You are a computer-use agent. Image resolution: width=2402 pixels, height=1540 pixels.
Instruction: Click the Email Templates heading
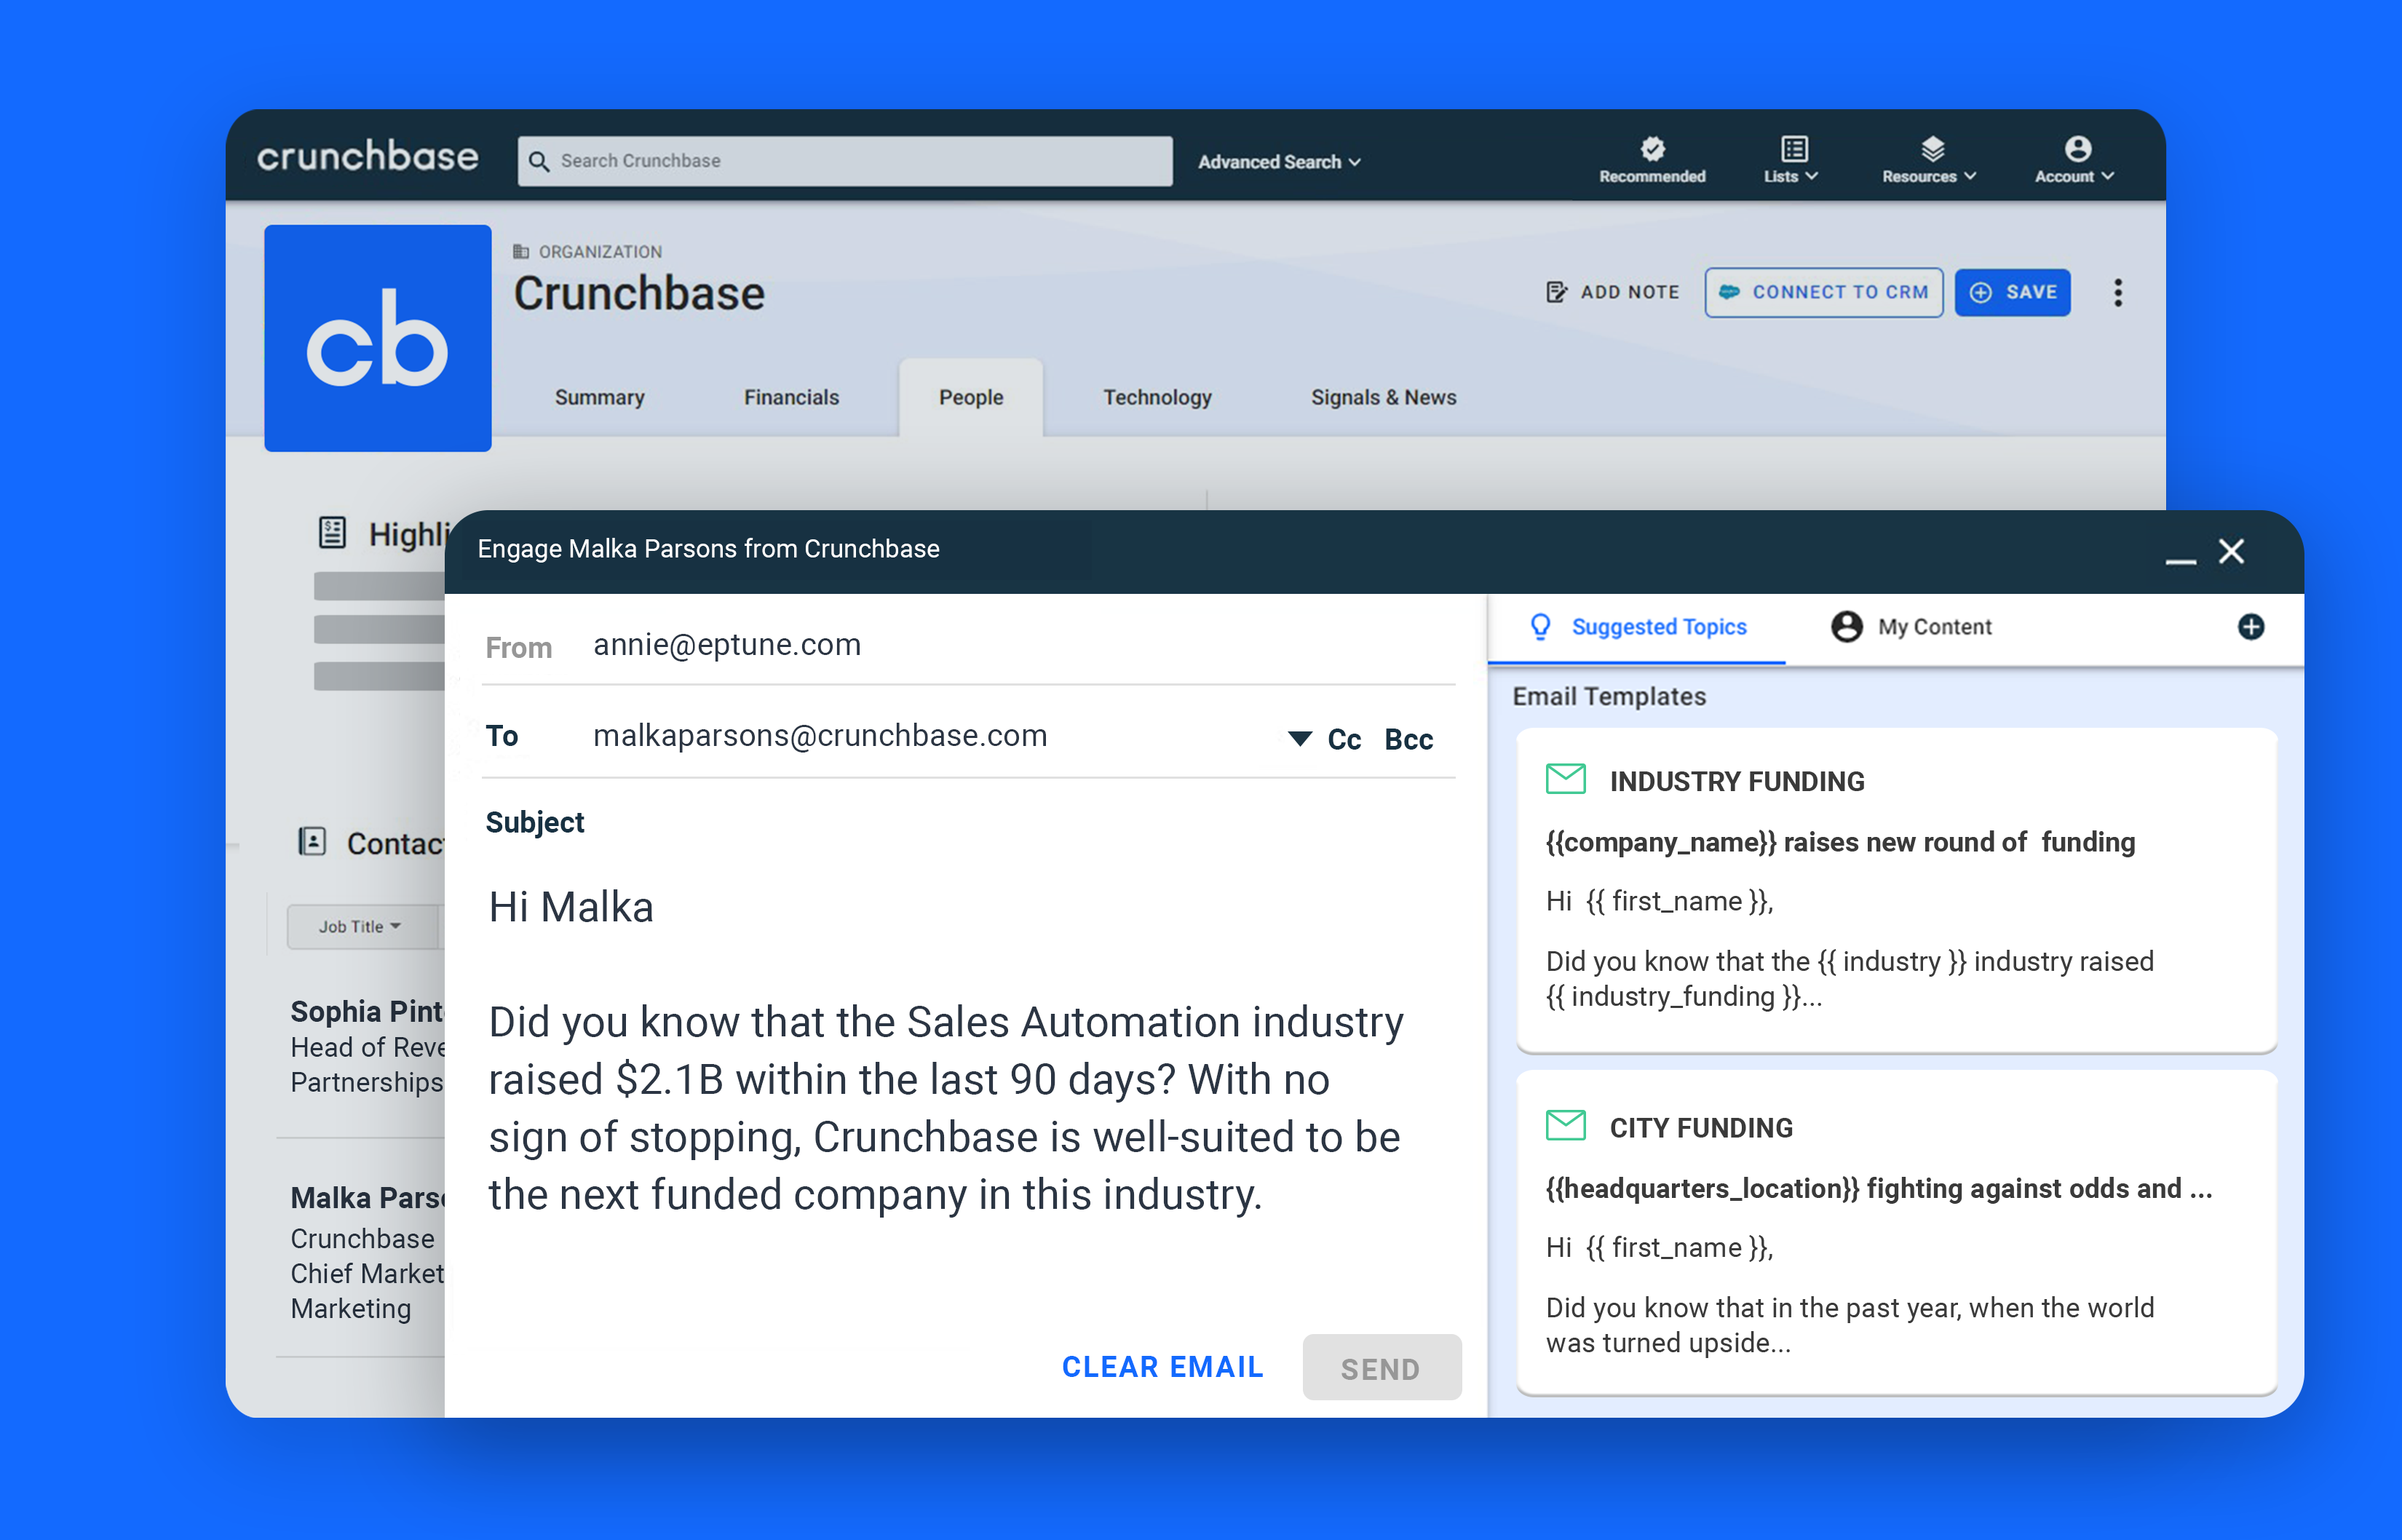[1609, 696]
